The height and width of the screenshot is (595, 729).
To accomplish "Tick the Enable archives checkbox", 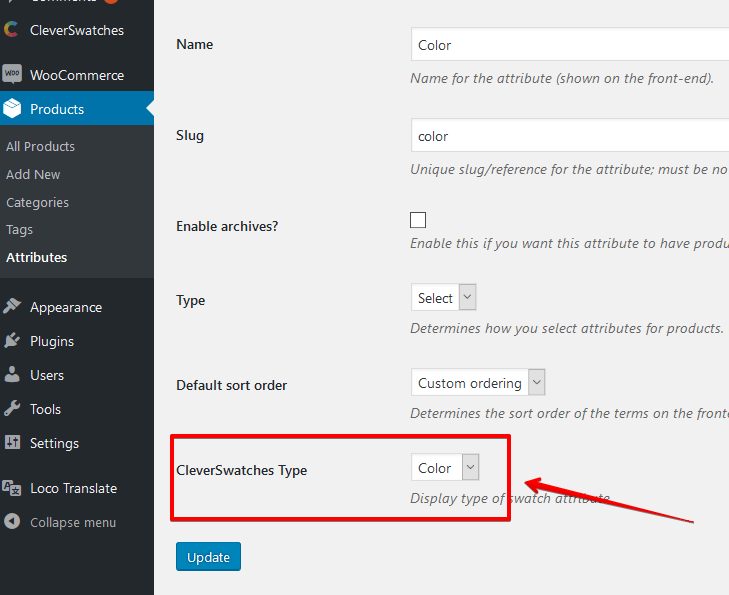I will click(x=418, y=220).
